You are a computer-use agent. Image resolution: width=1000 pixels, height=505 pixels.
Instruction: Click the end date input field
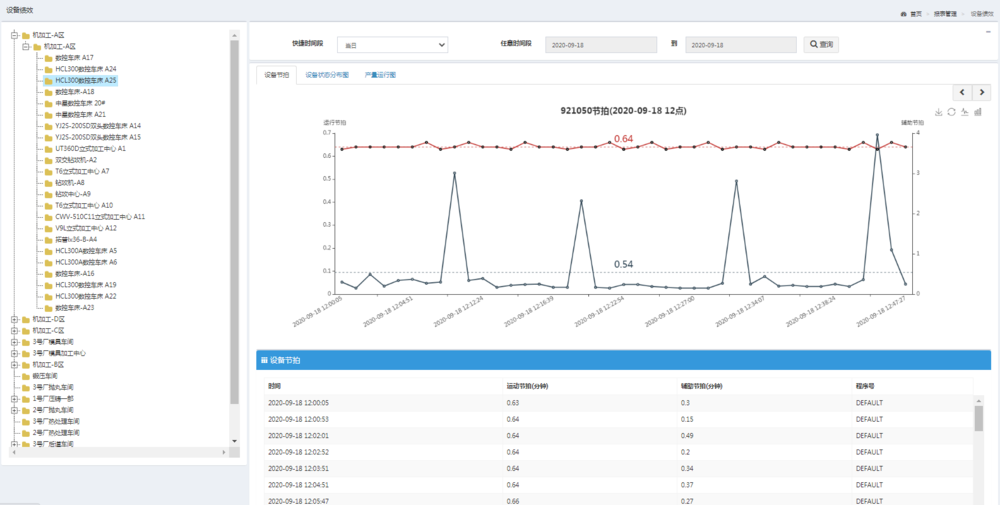pyautogui.click(x=741, y=45)
